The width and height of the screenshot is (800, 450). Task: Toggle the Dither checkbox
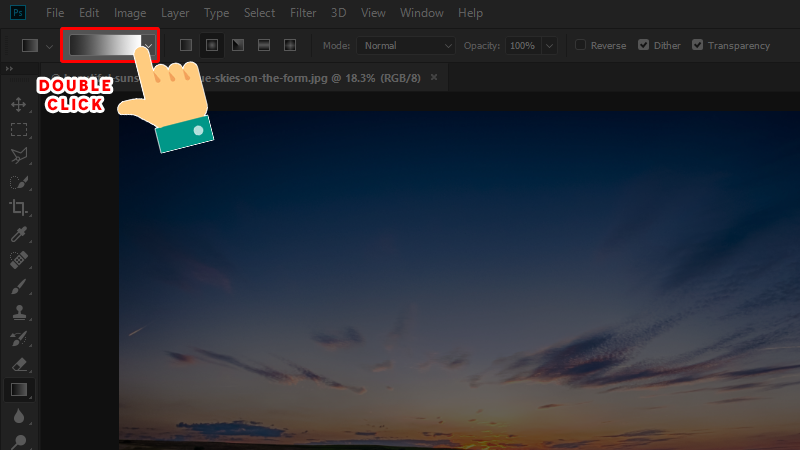pyautogui.click(x=643, y=45)
